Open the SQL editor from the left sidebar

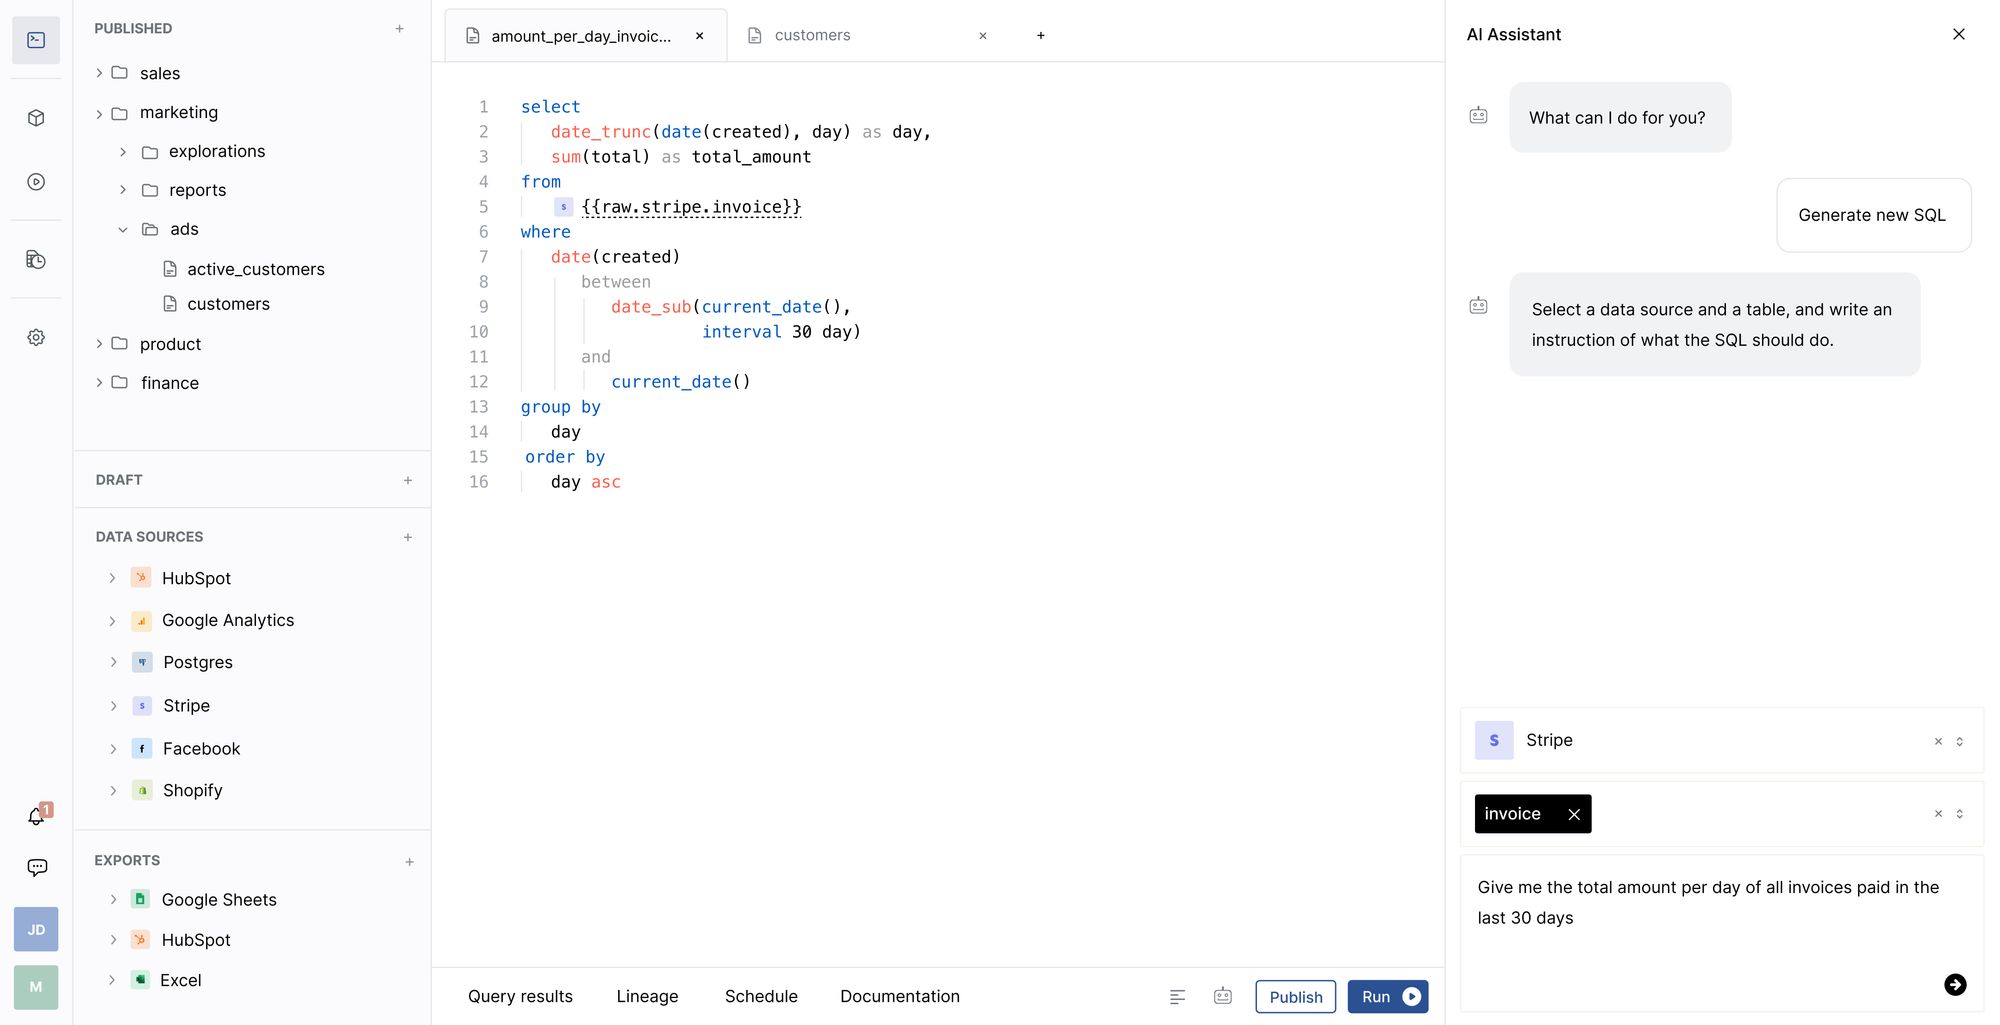click(36, 40)
